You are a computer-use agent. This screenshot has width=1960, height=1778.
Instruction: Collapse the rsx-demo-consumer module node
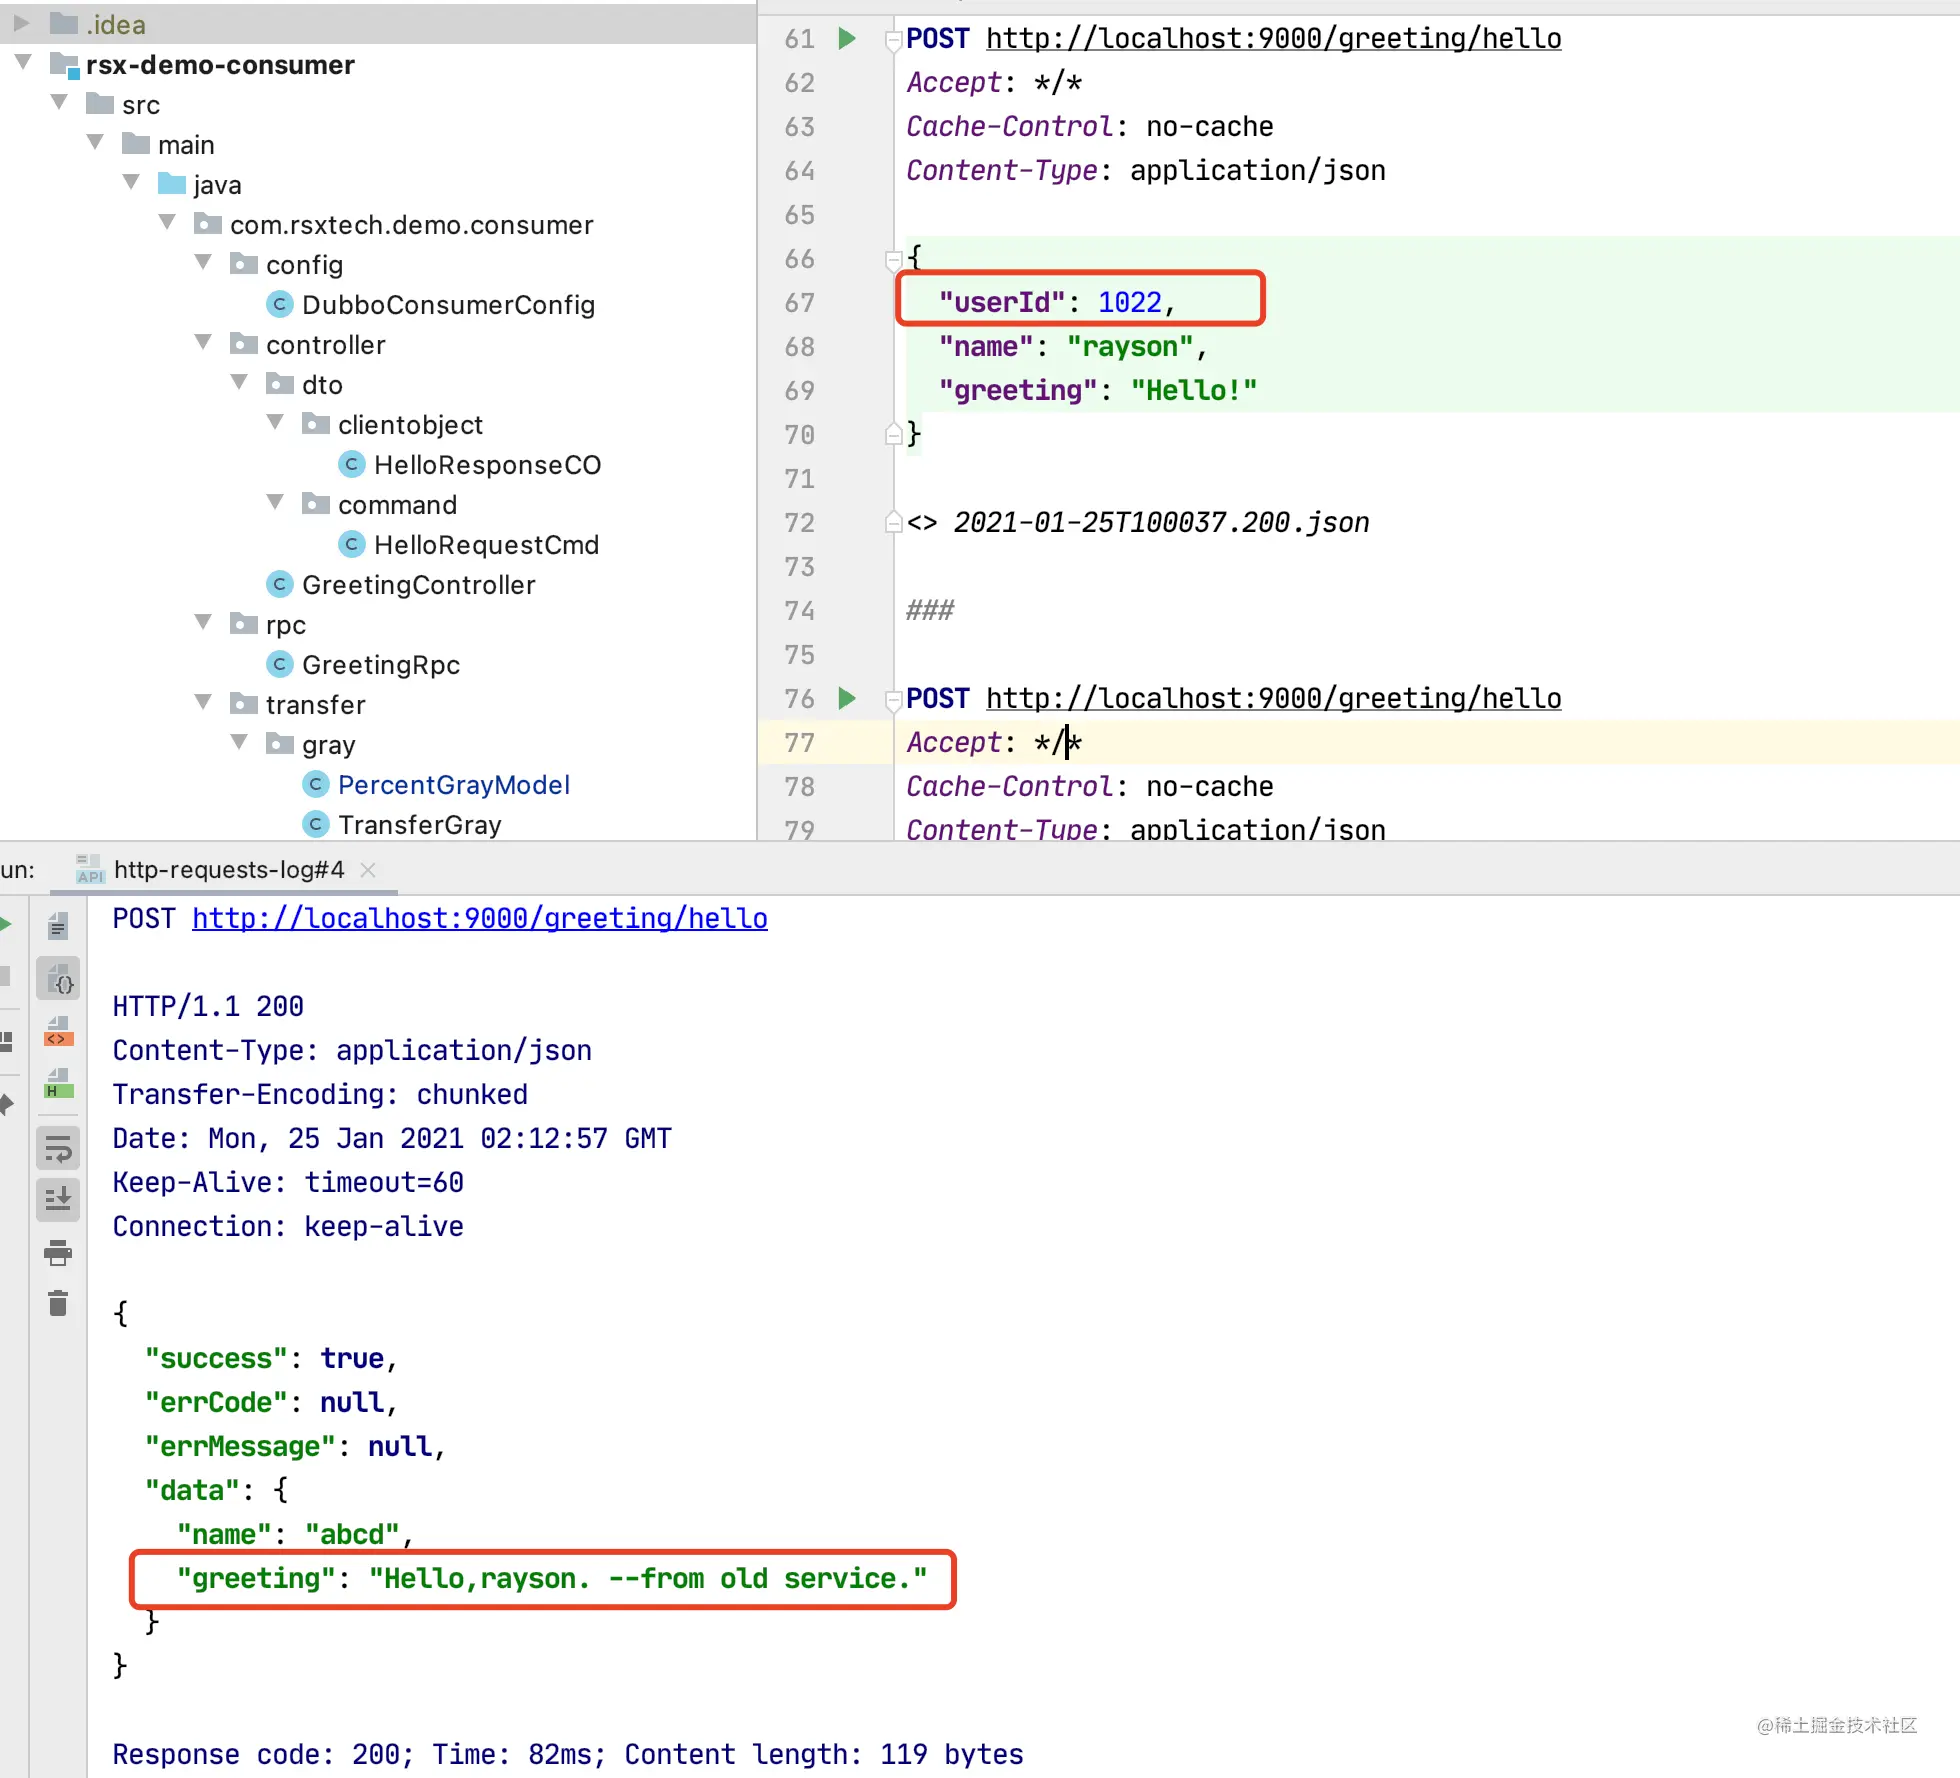coord(24,63)
